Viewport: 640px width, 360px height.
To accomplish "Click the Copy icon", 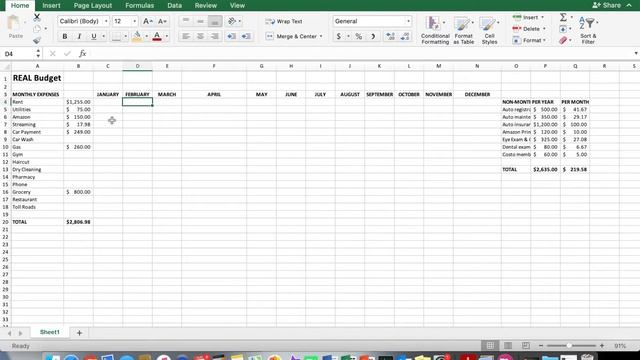I will coord(37,29).
